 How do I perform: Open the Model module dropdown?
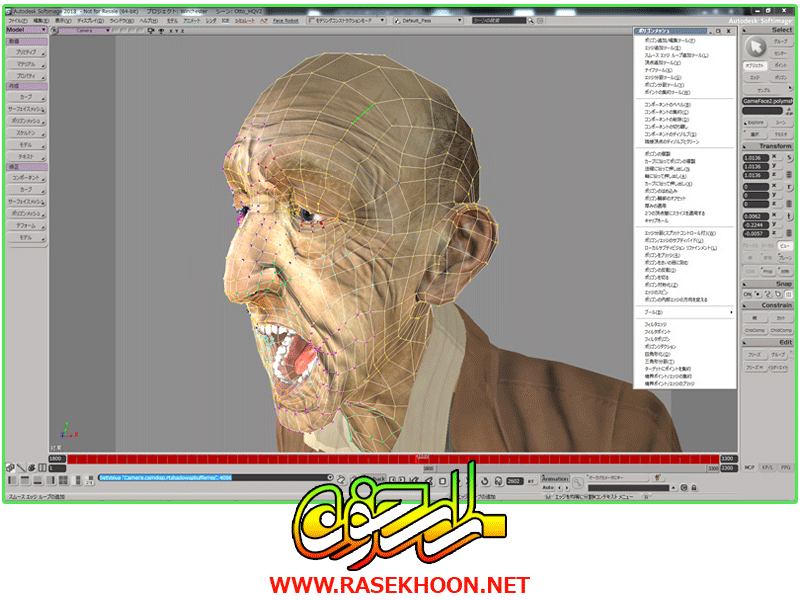click(27, 30)
